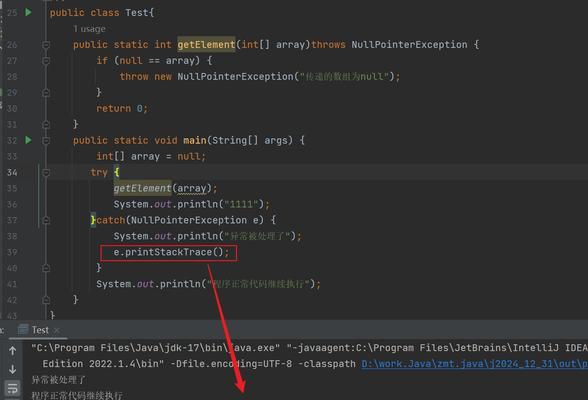Run class Test from gutter arrow
This screenshot has width=588, height=400.
click(28, 12)
